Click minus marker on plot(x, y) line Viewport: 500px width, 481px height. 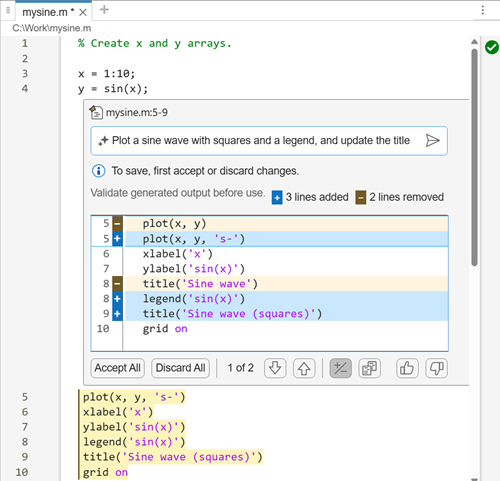pyautogui.click(x=117, y=224)
